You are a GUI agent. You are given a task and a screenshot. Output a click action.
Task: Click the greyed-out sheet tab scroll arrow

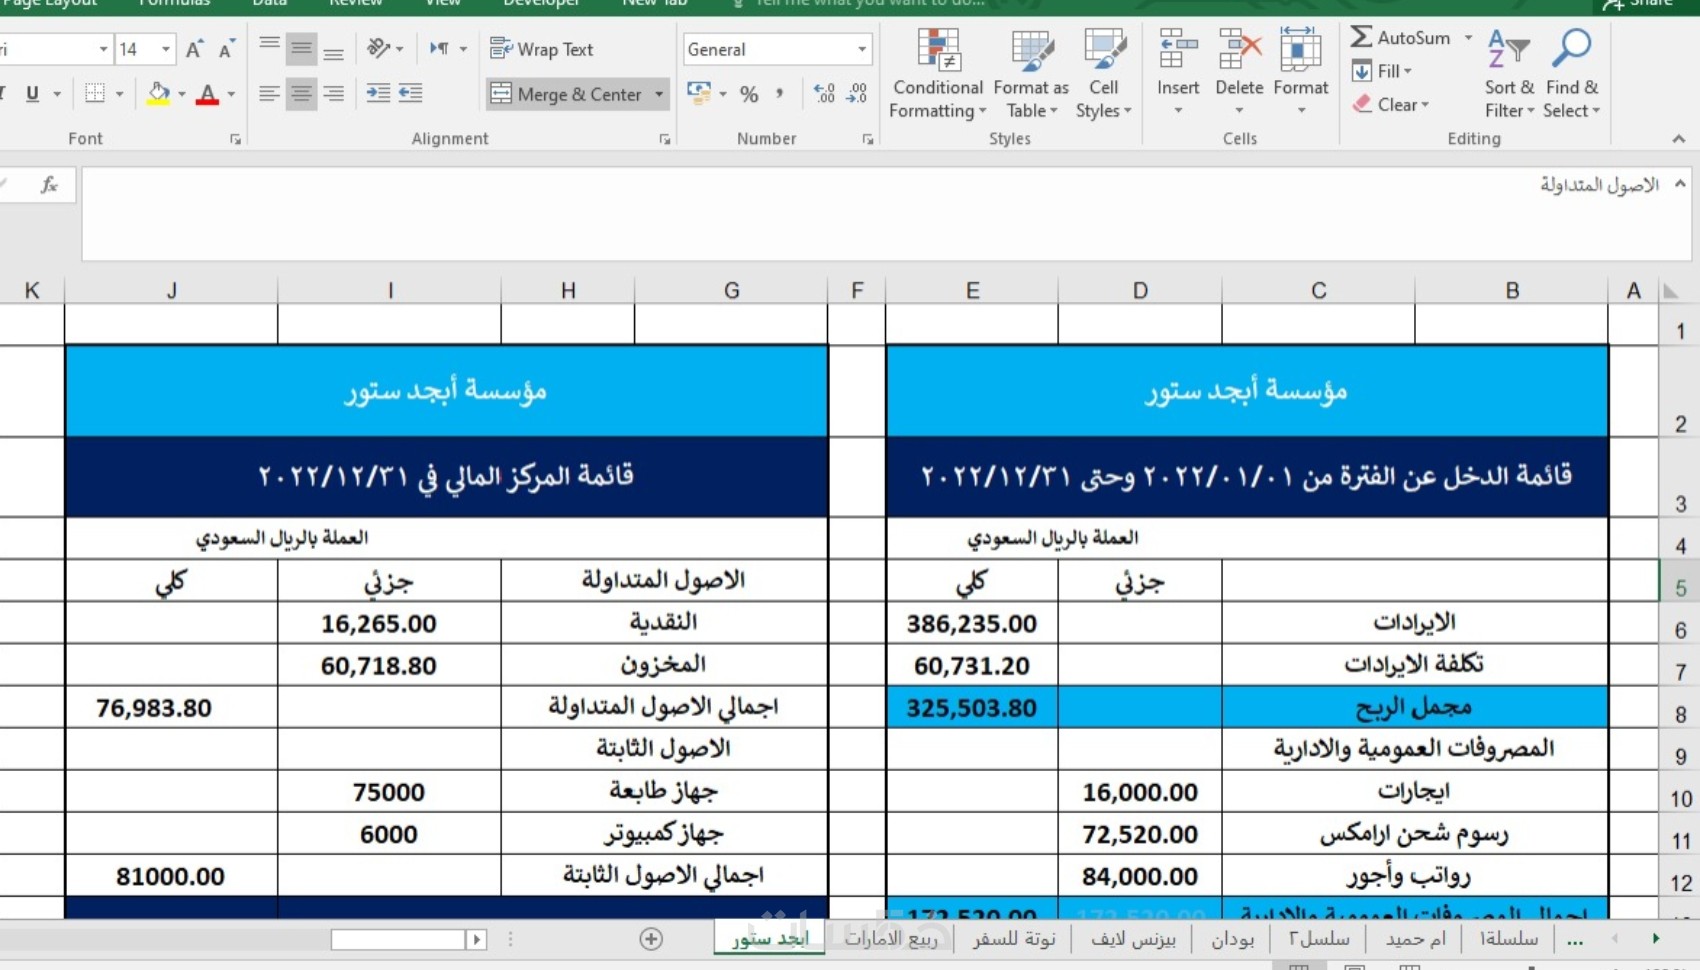pos(1614,938)
